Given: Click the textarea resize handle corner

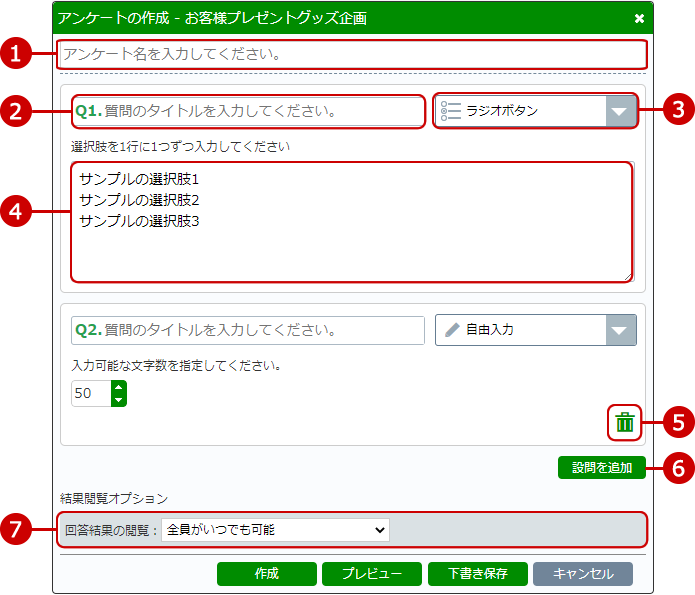Looking at the screenshot, I should pyautogui.click(x=628, y=277).
